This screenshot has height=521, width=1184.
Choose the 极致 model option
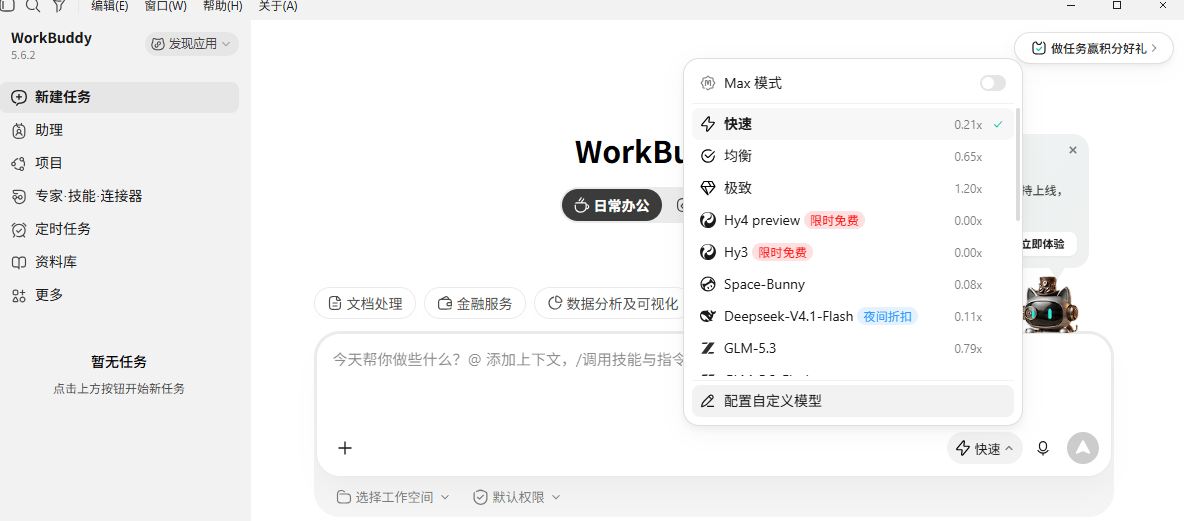coord(853,188)
